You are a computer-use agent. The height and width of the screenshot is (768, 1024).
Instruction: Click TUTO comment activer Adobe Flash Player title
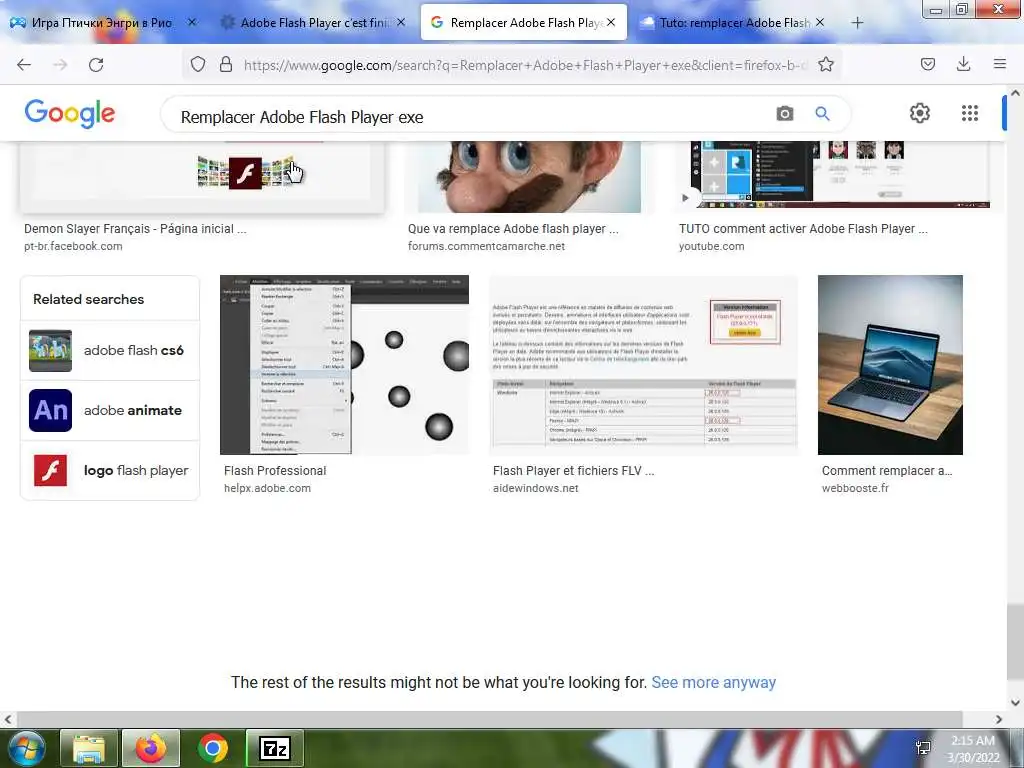point(803,229)
